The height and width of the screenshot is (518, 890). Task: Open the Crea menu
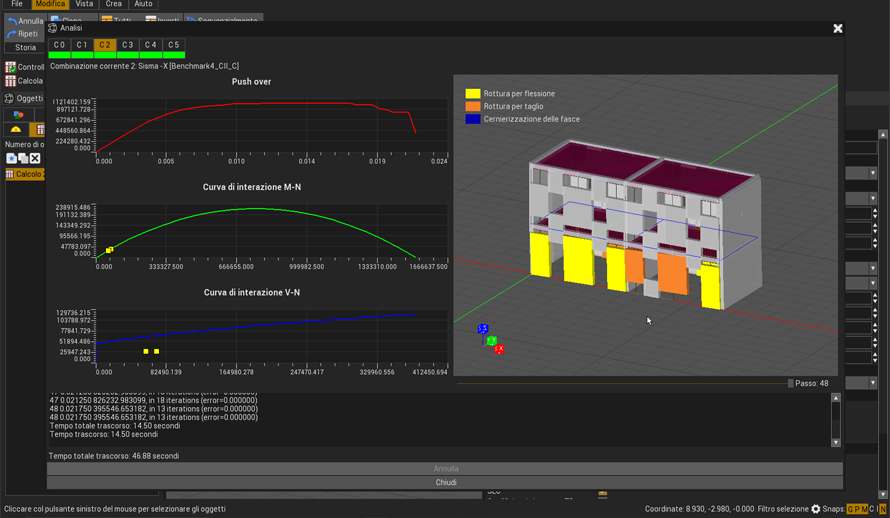[x=114, y=4]
